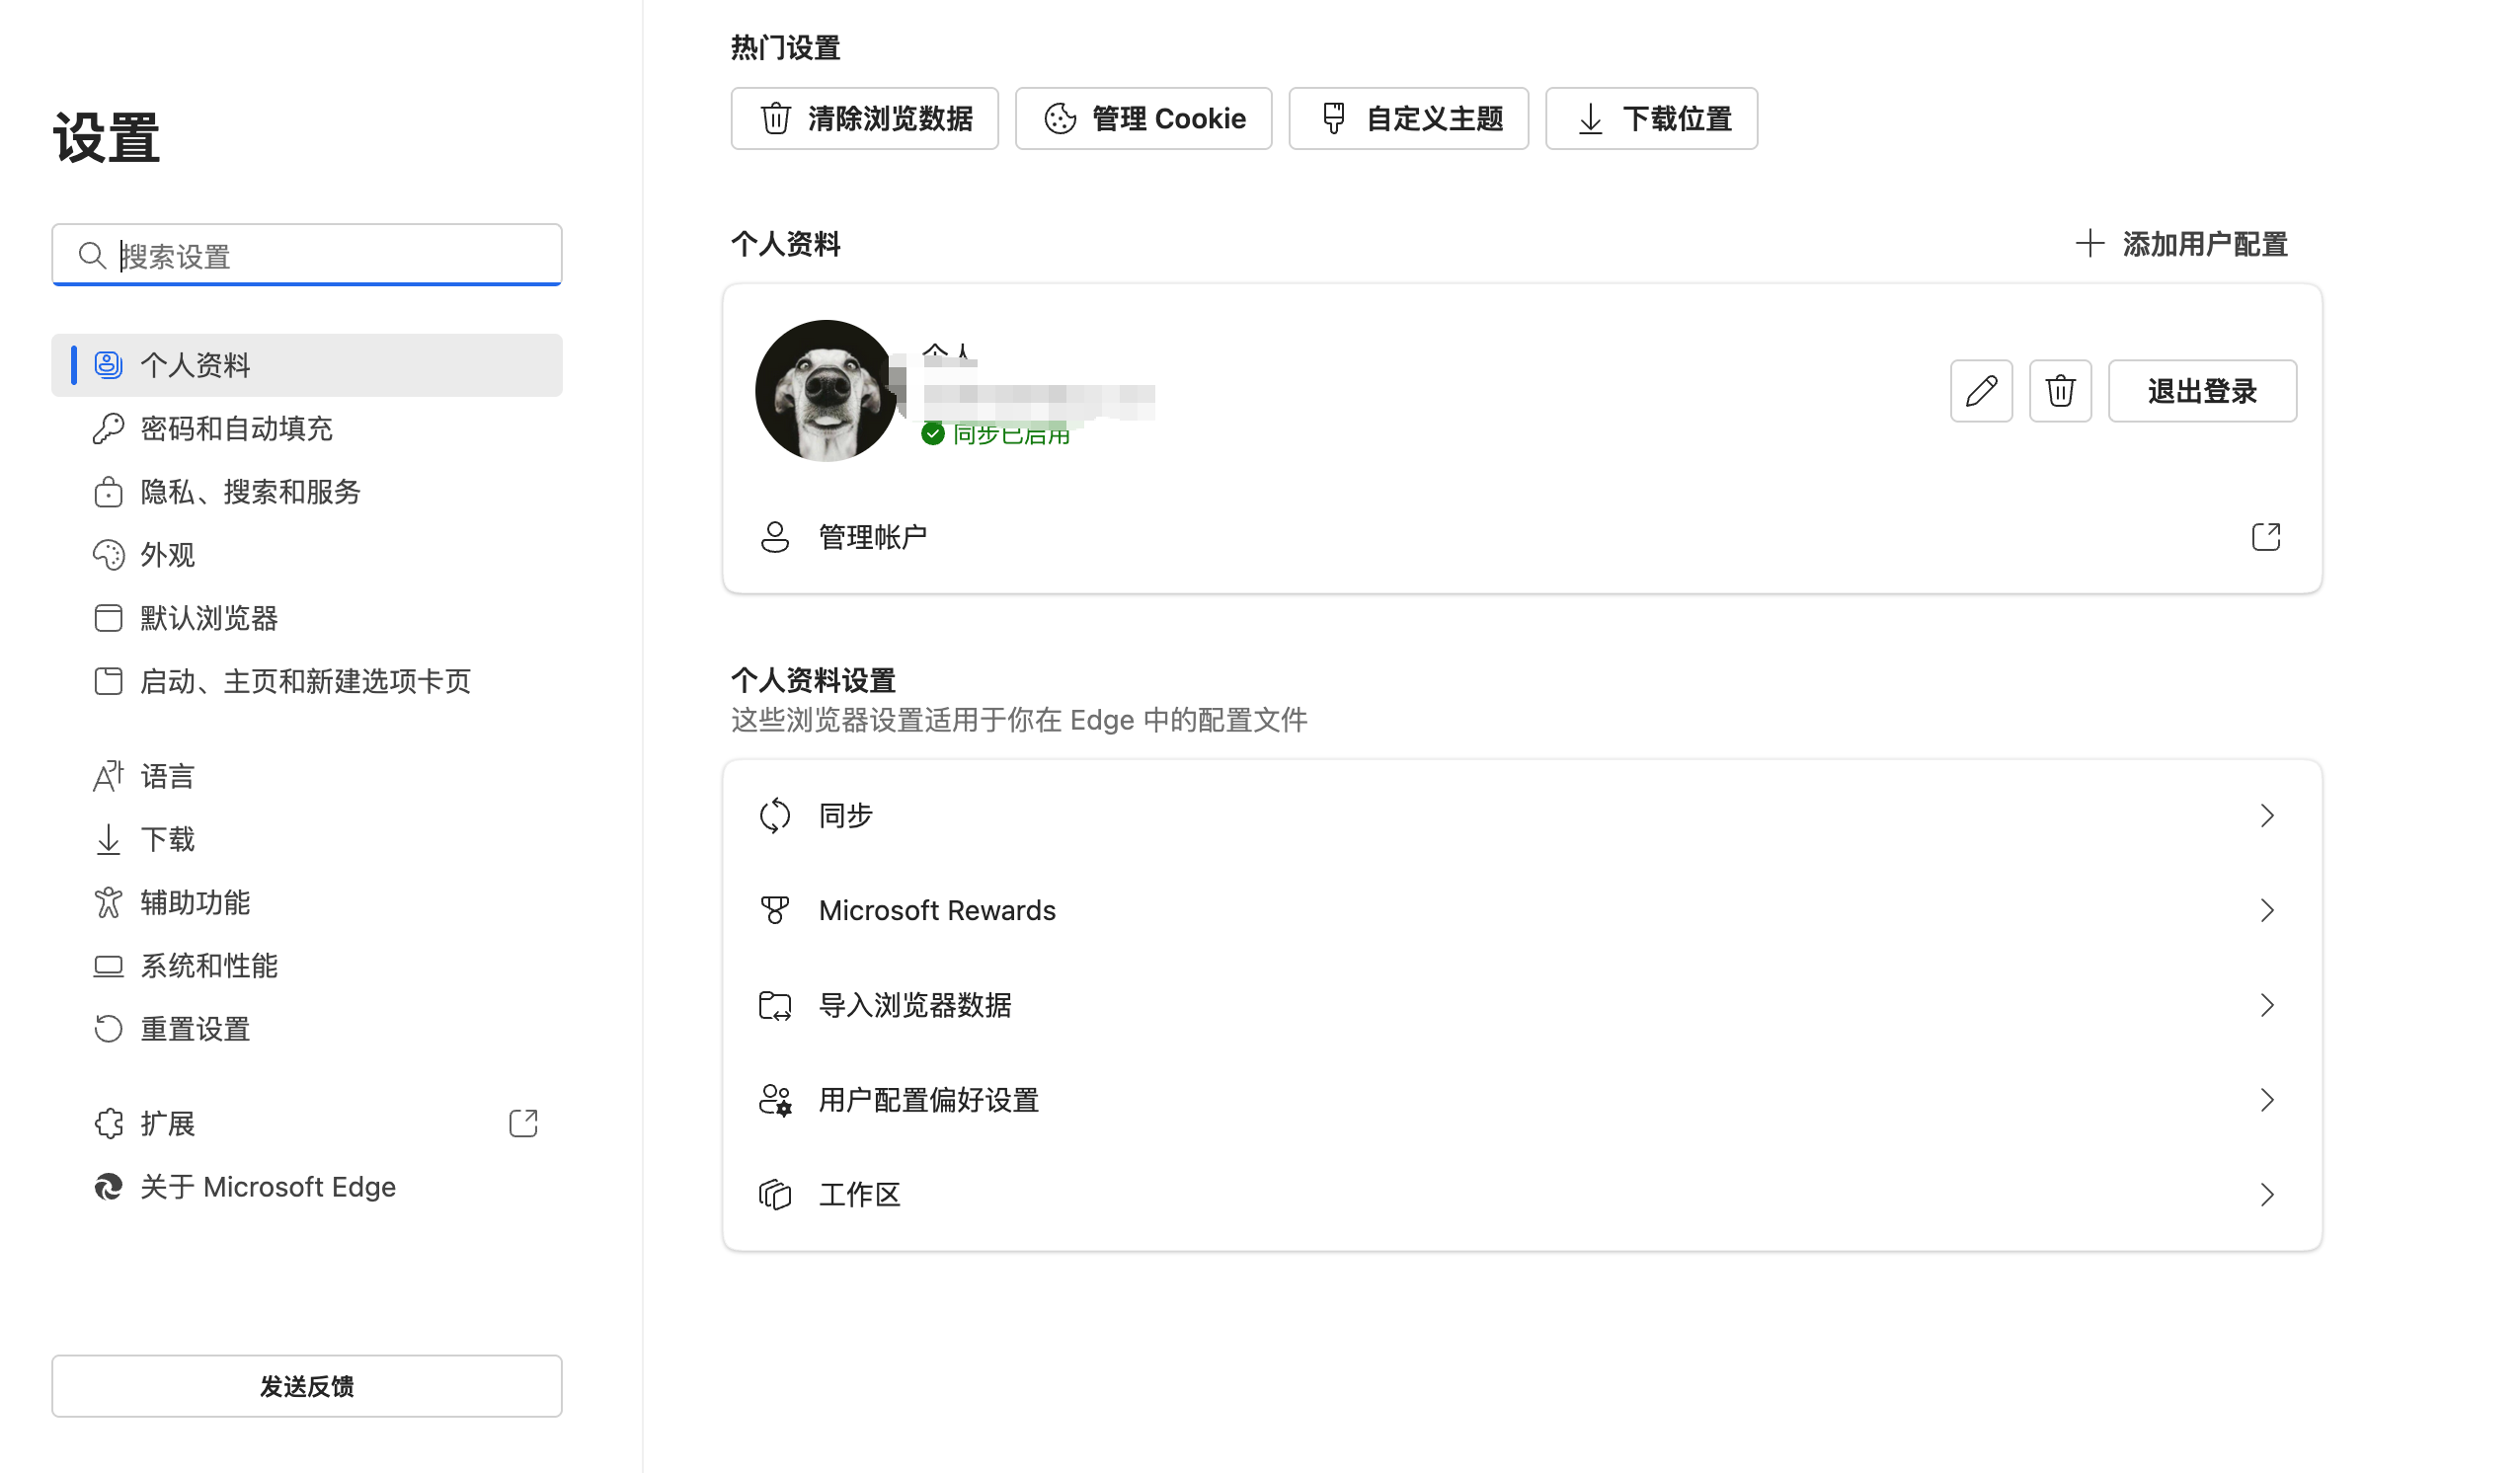Click the 启动、主页和新建选项卡页 sidebar icon
The height and width of the screenshot is (1473, 2520).
tap(108, 681)
